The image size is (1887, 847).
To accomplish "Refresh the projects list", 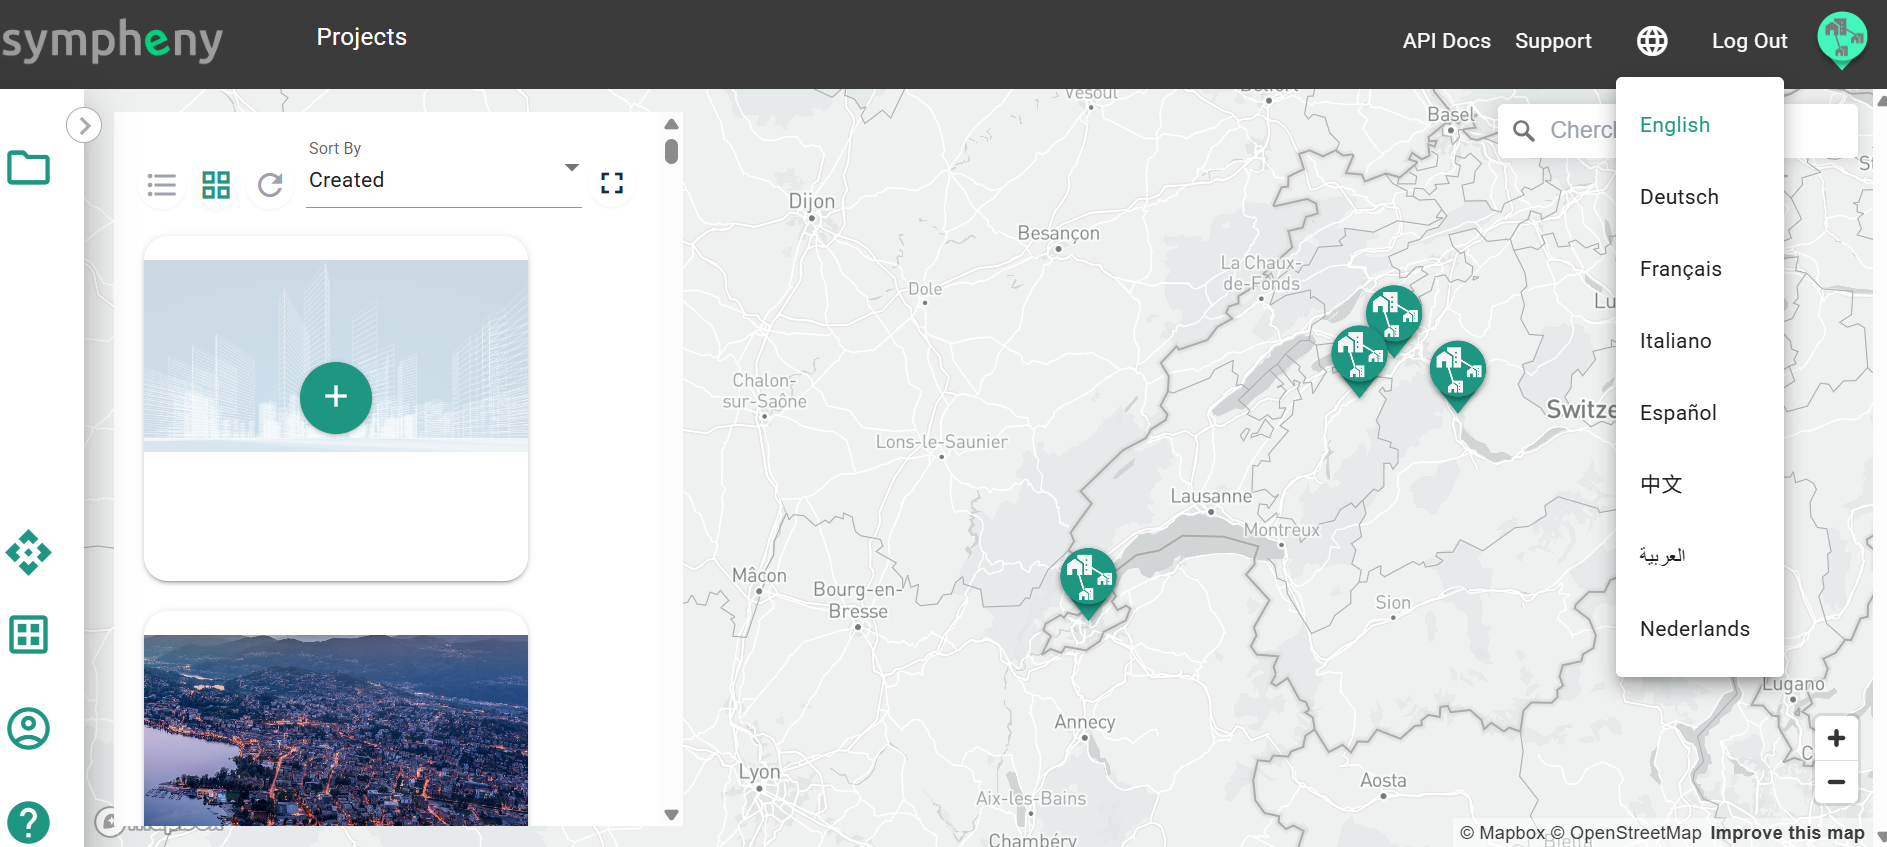I will coord(270,185).
